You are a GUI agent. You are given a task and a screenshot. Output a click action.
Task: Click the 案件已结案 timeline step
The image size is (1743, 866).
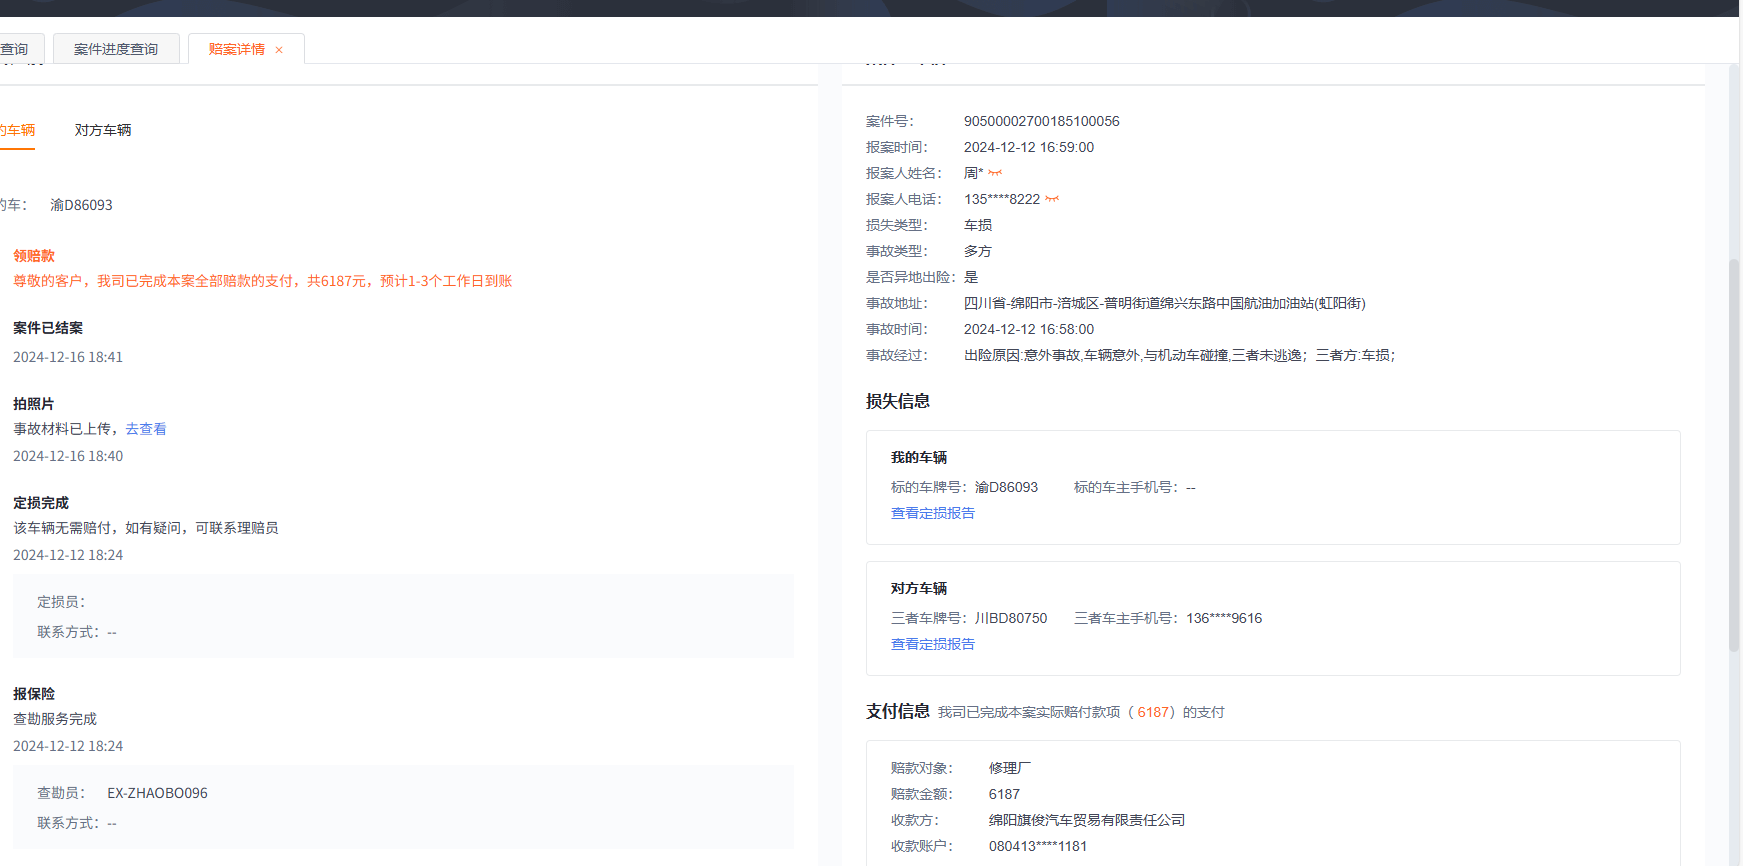coord(48,328)
